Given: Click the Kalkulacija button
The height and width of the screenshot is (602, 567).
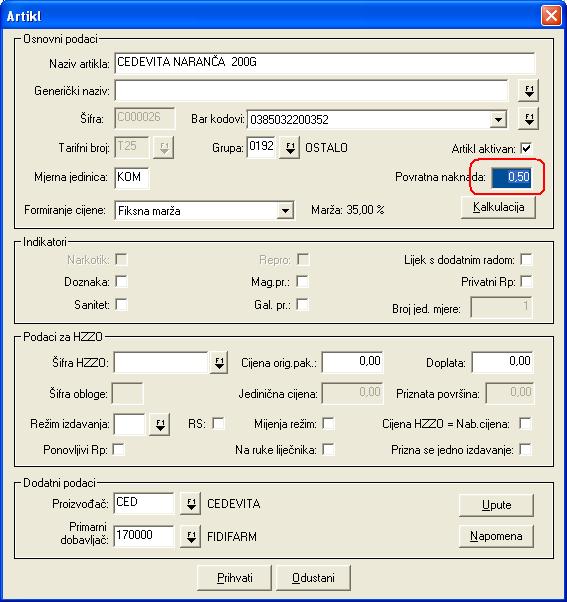Looking at the screenshot, I should coord(498,207).
